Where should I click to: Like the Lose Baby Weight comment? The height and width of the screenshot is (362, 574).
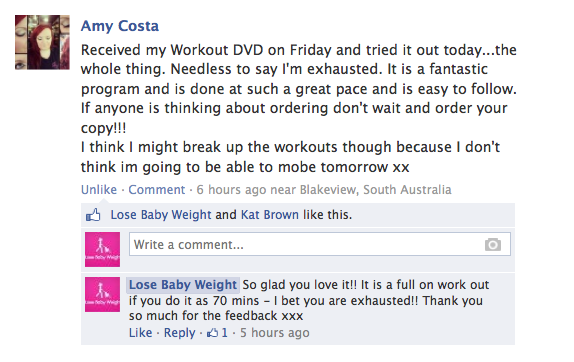(x=141, y=333)
